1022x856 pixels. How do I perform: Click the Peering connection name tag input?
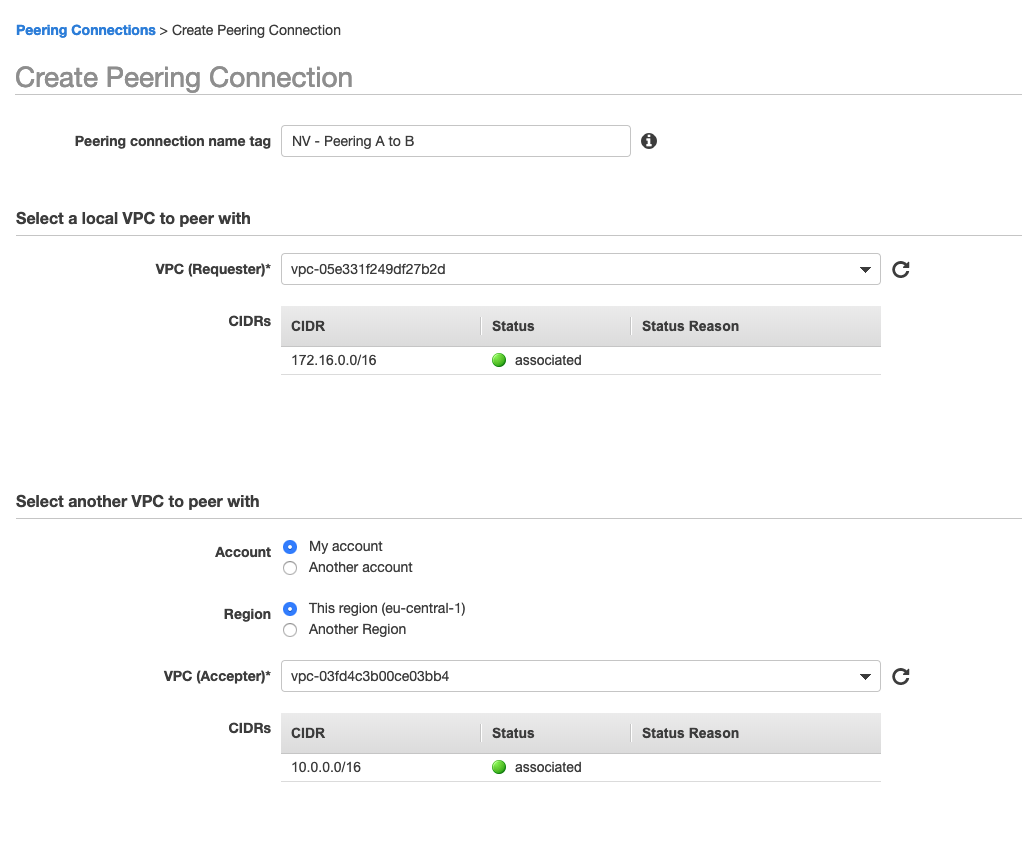455,141
